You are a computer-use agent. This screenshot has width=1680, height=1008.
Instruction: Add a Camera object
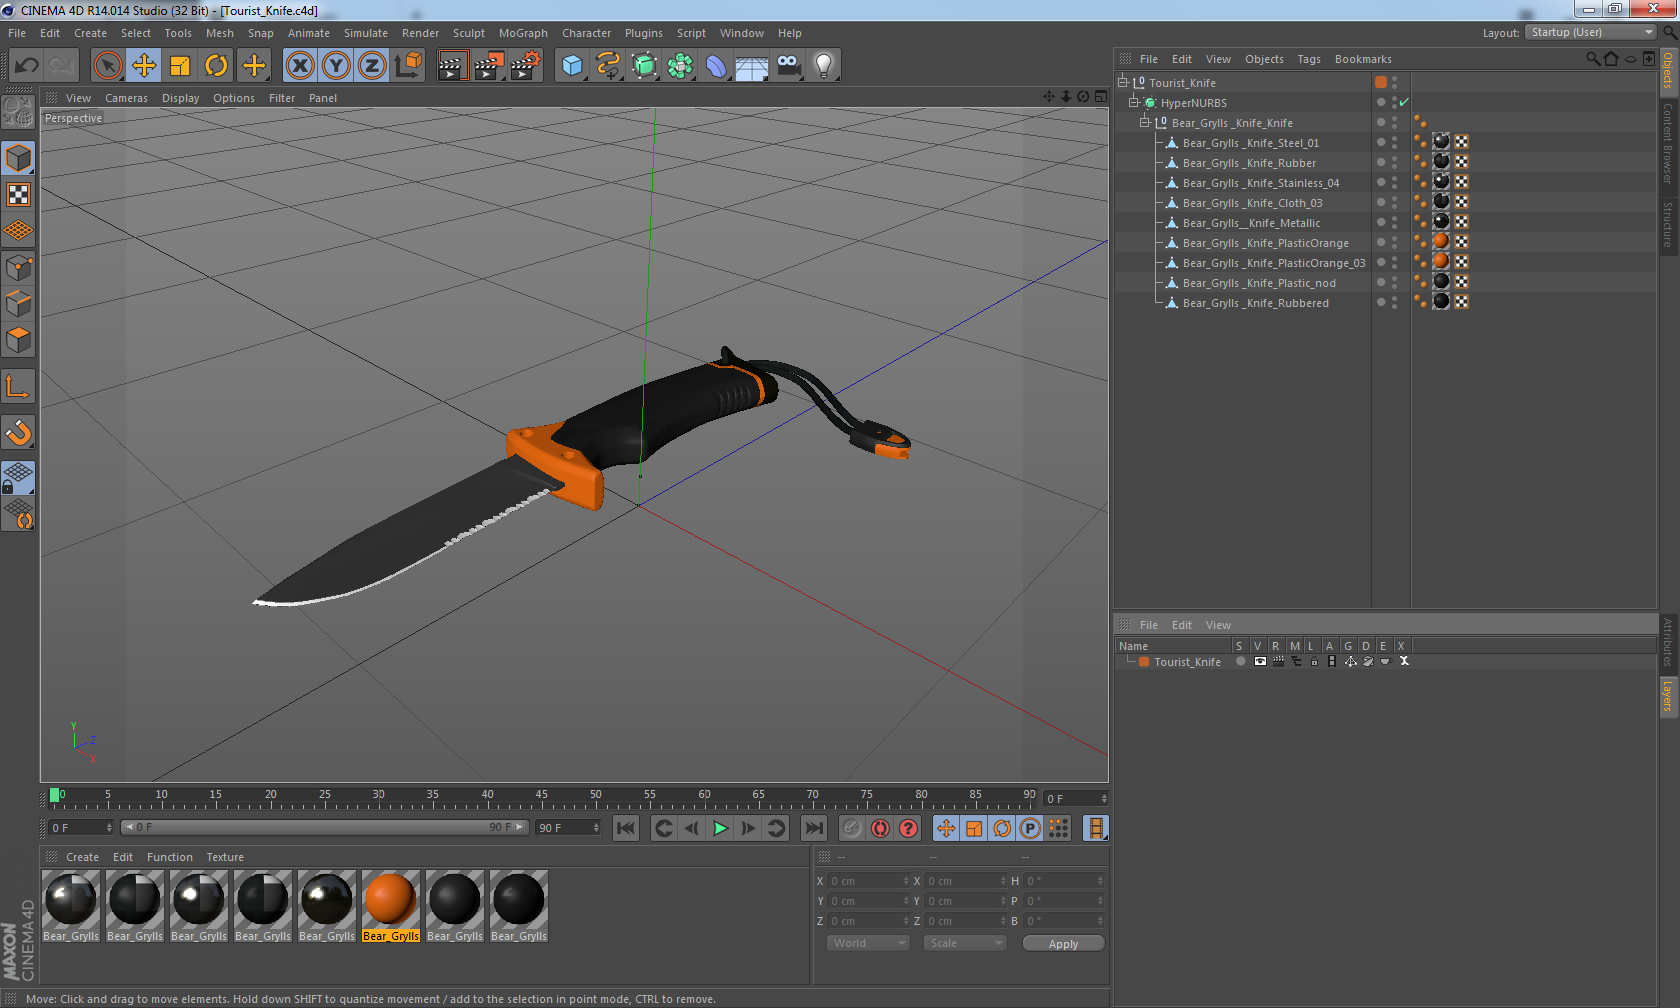(x=788, y=66)
